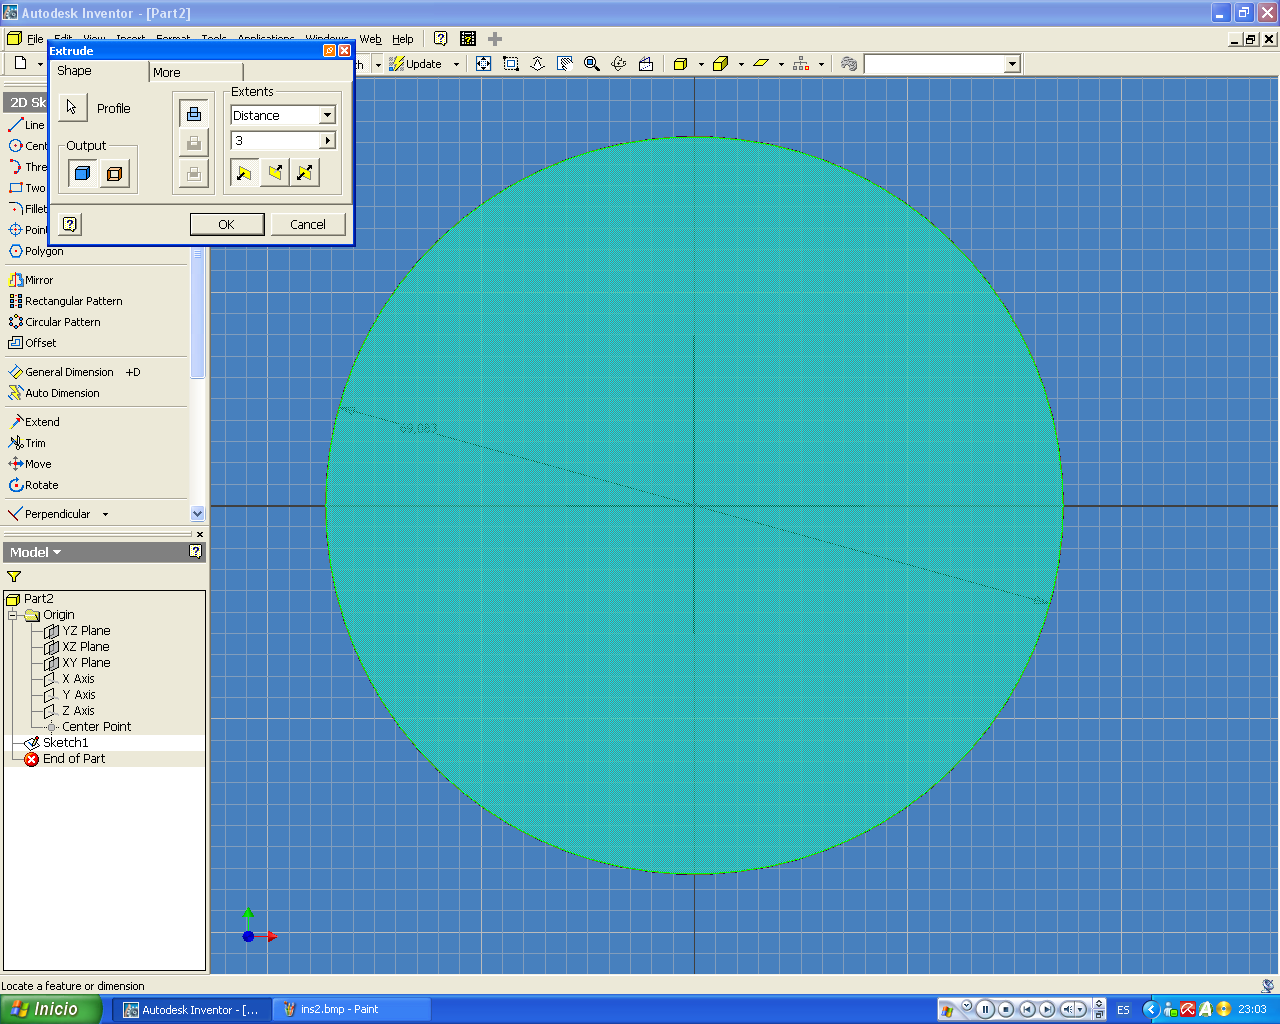This screenshot has width=1280, height=1024.
Task: Click the Update button in toolbar
Action: click(x=416, y=64)
